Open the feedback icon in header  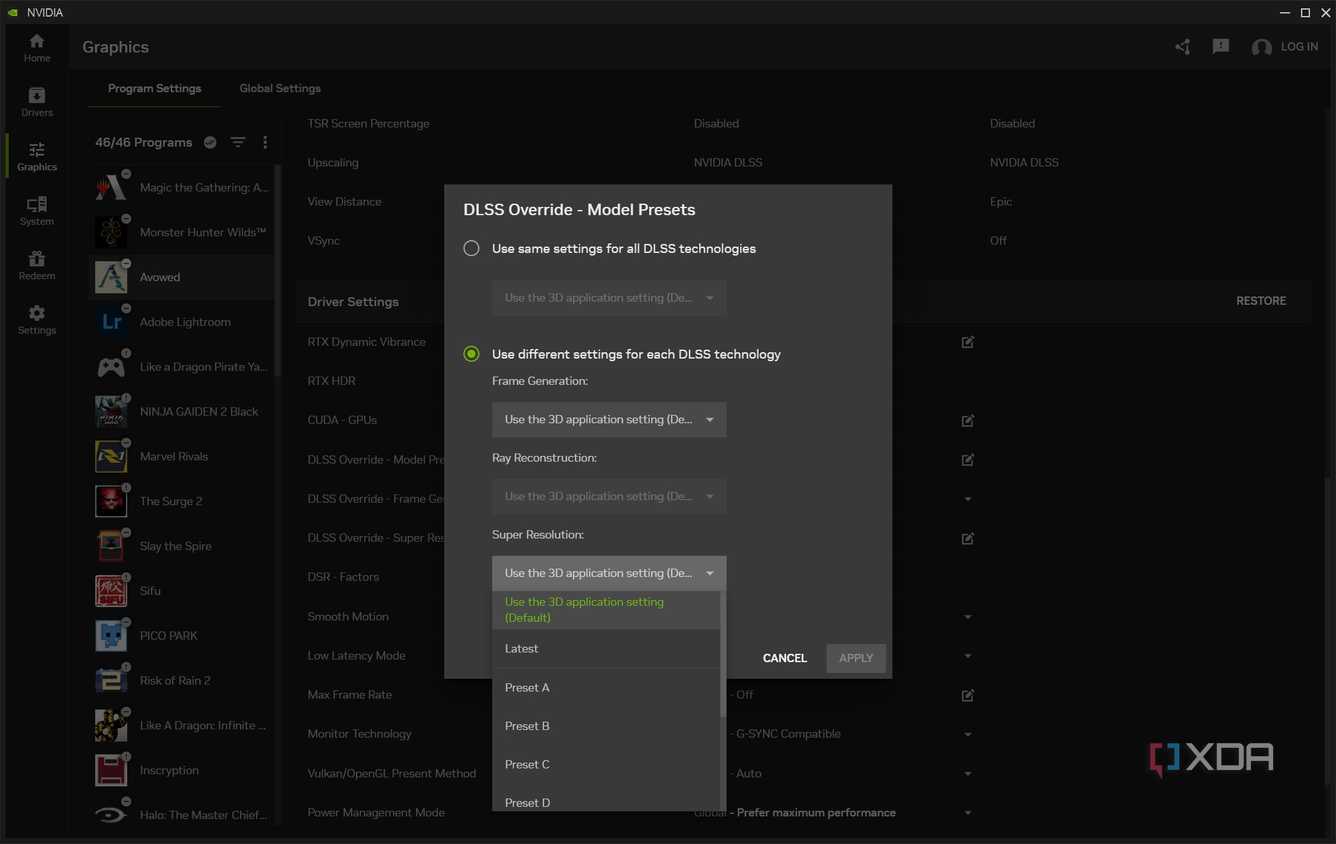[1221, 47]
